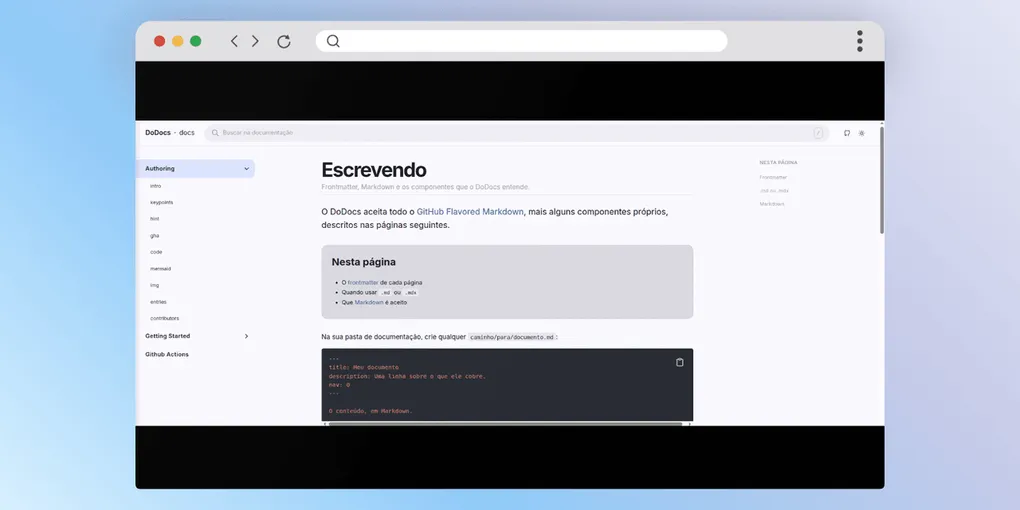Screen dimensions: 1020x510
Task: Click the docs search magnifier icon
Action: click(215, 133)
